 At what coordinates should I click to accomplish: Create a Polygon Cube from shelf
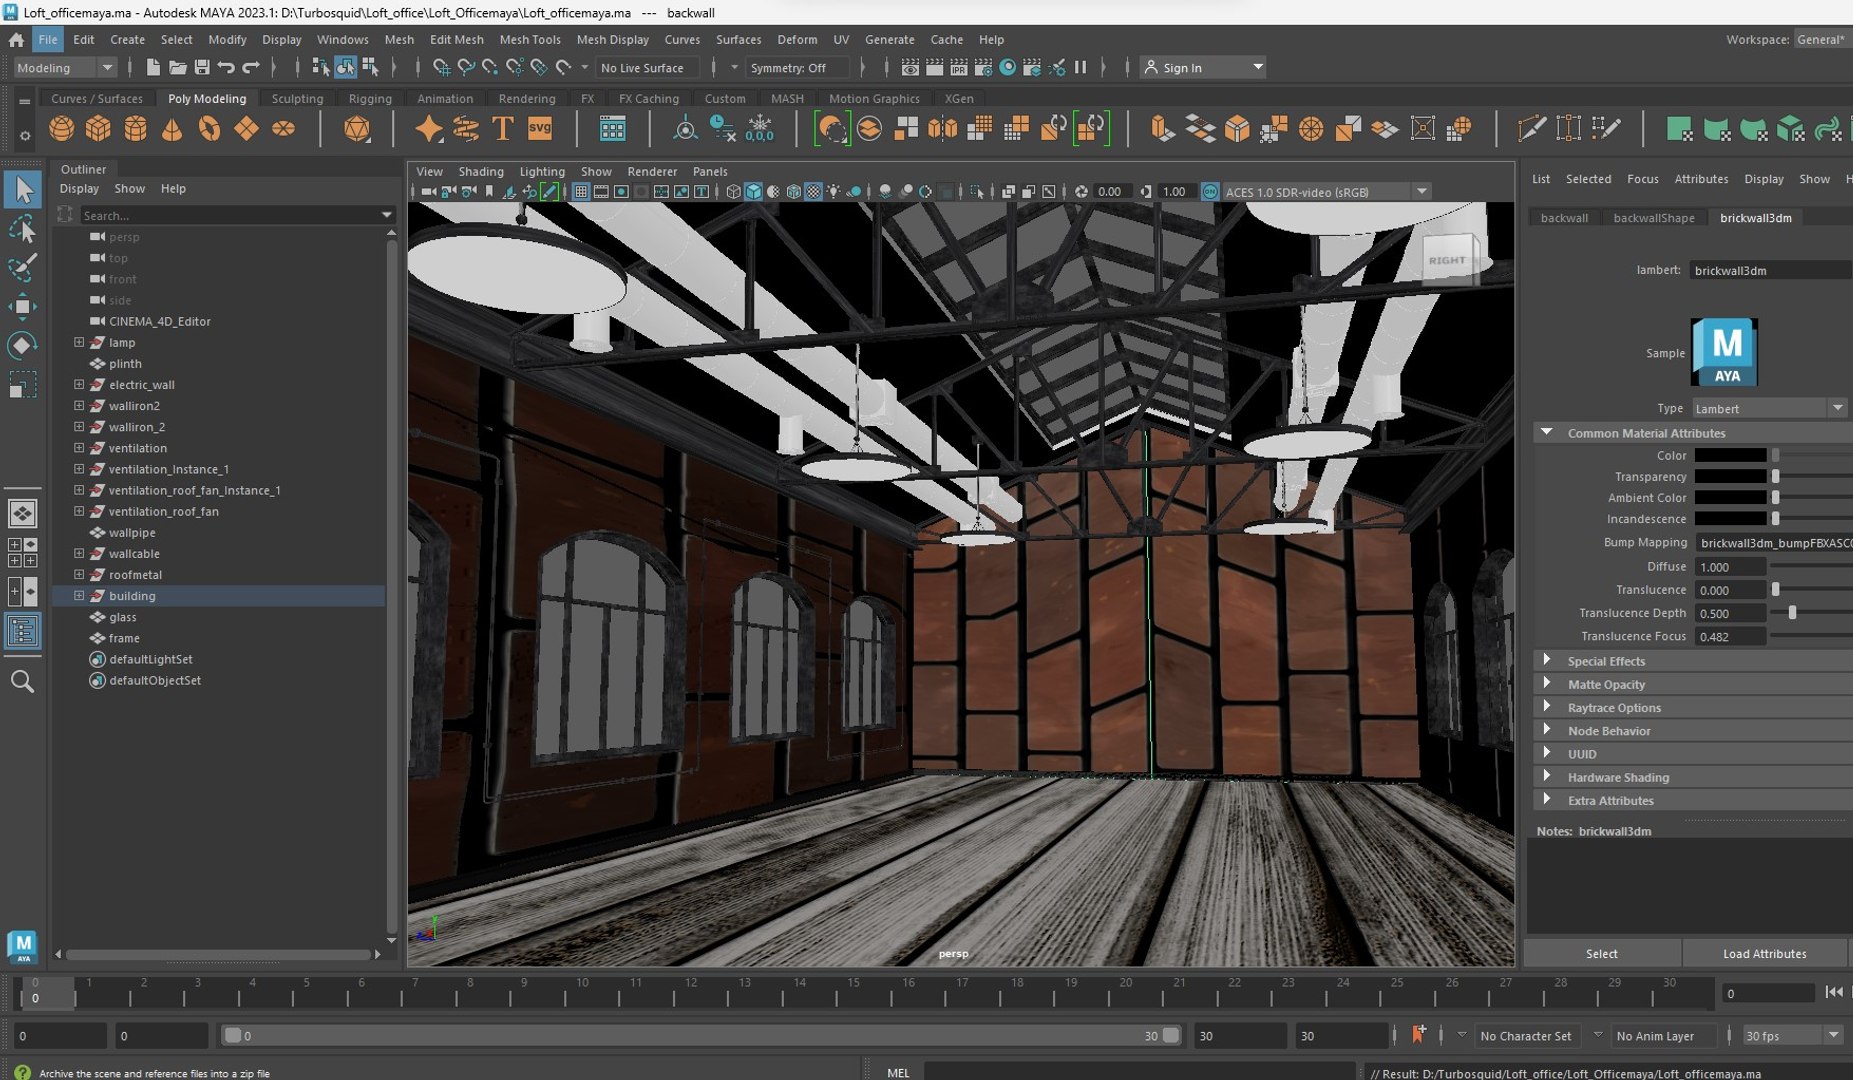coord(98,129)
